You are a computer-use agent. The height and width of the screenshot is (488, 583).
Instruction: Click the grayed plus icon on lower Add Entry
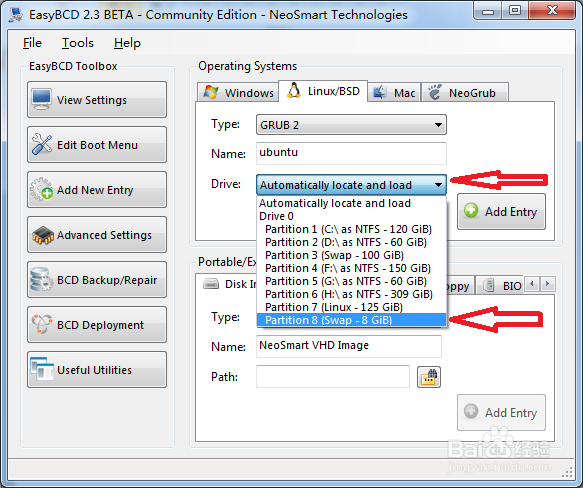[471, 411]
